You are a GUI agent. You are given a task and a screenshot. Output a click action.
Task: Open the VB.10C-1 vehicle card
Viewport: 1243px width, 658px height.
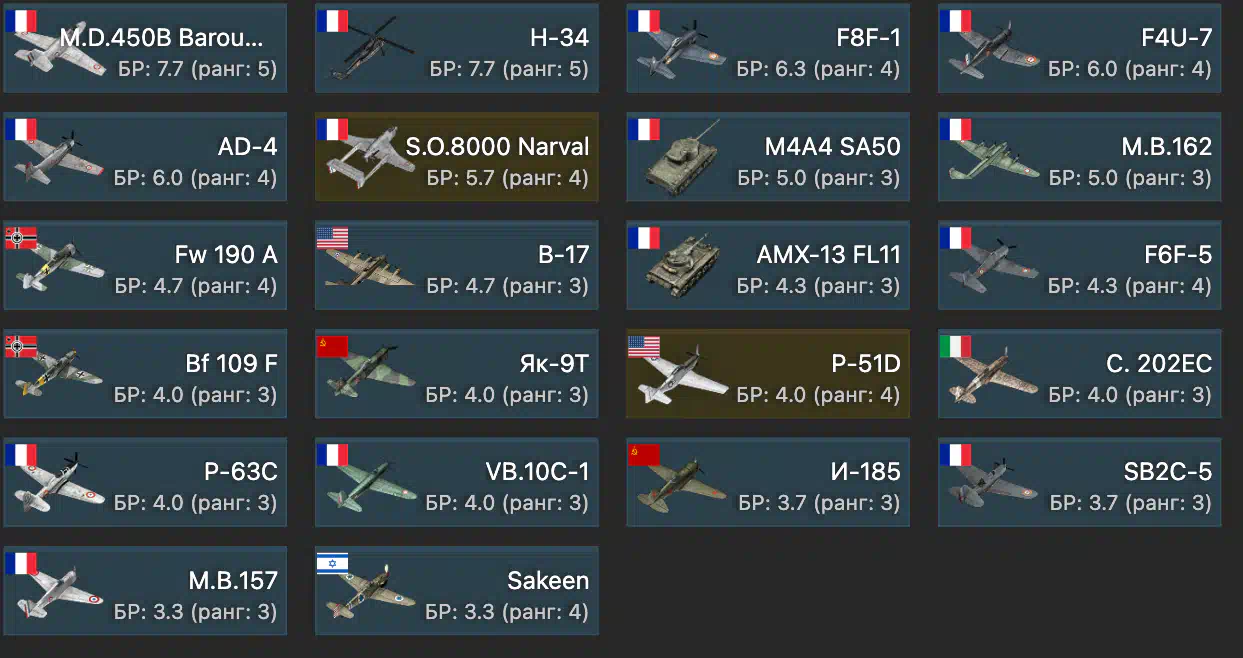[457, 482]
